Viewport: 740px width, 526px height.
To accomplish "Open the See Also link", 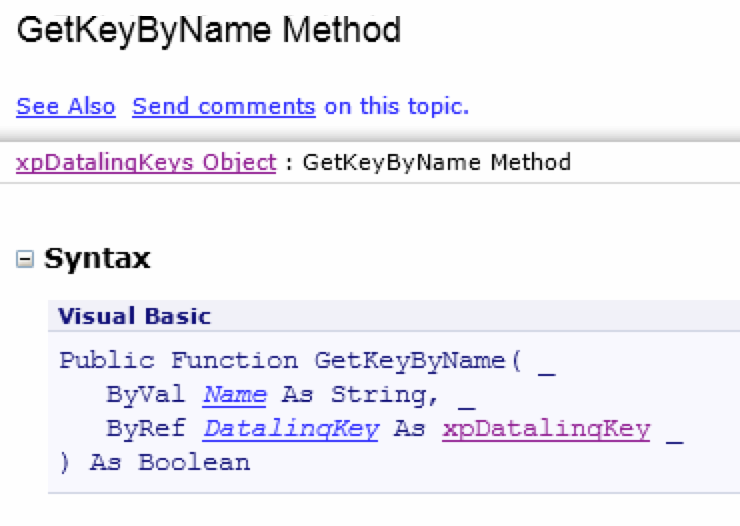I will (66, 106).
